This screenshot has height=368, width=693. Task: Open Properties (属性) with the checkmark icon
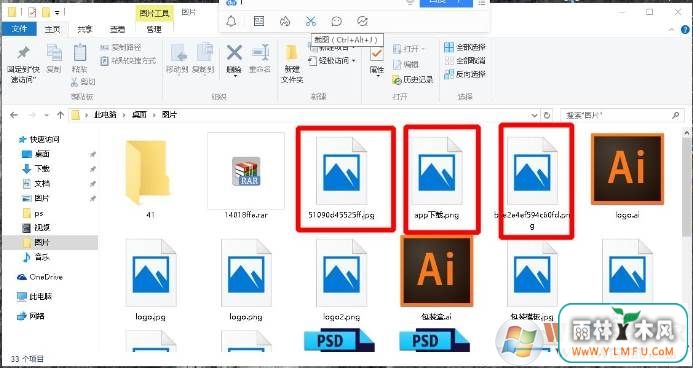click(377, 61)
